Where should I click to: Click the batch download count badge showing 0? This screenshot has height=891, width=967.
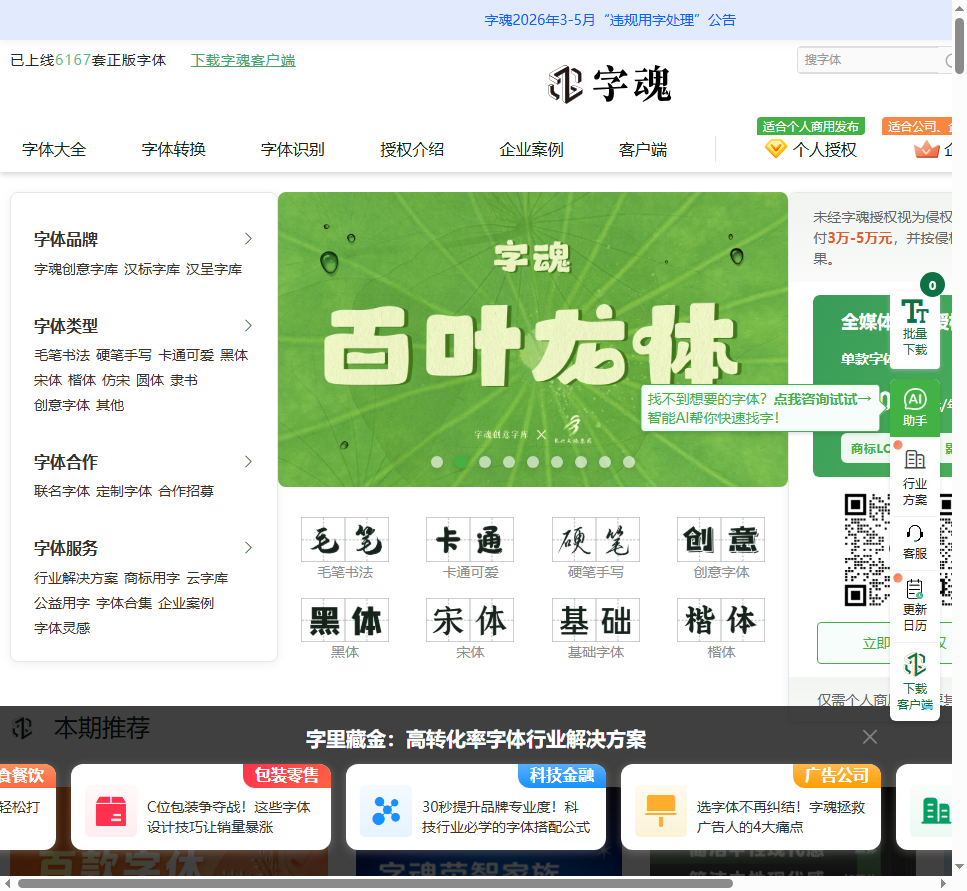click(x=932, y=285)
